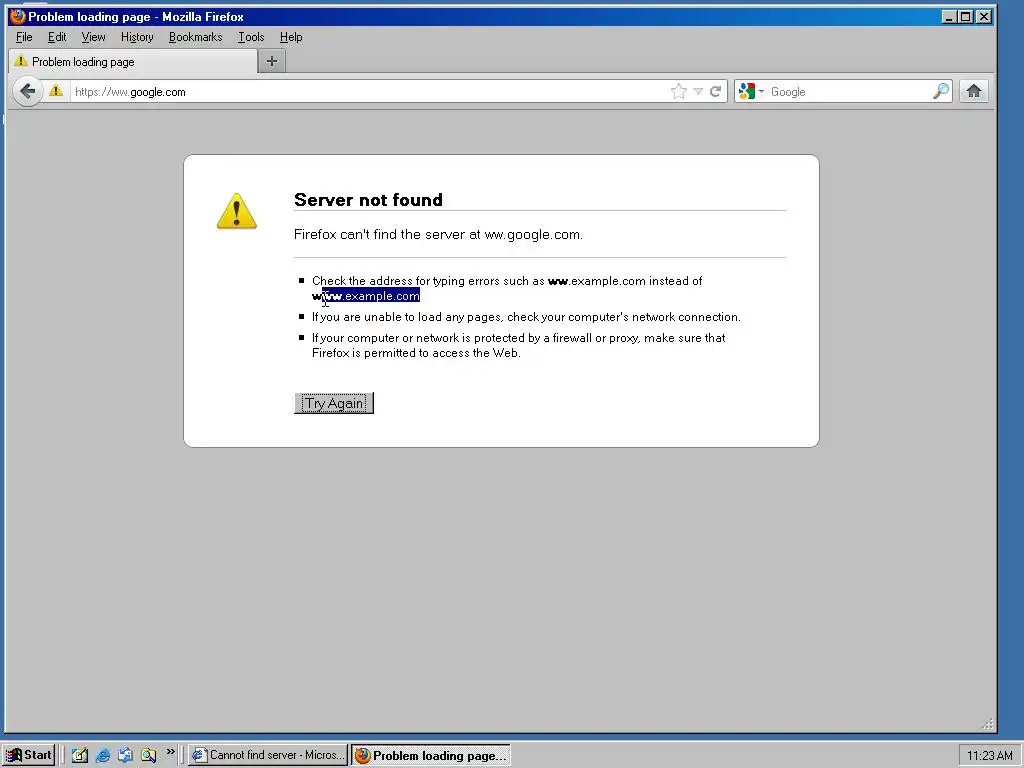Image resolution: width=1024 pixels, height=768 pixels.
Task: Click the third quick launch taskbar icon
Action: [125, 756]
